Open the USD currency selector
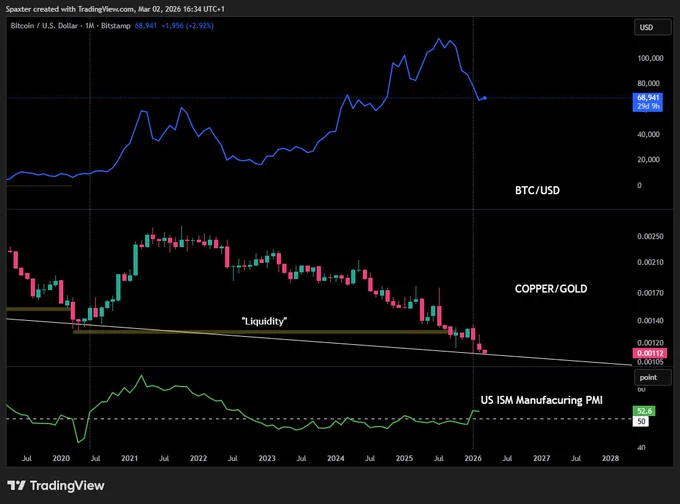This screenshot has width=680, height=504. [652, 27]
